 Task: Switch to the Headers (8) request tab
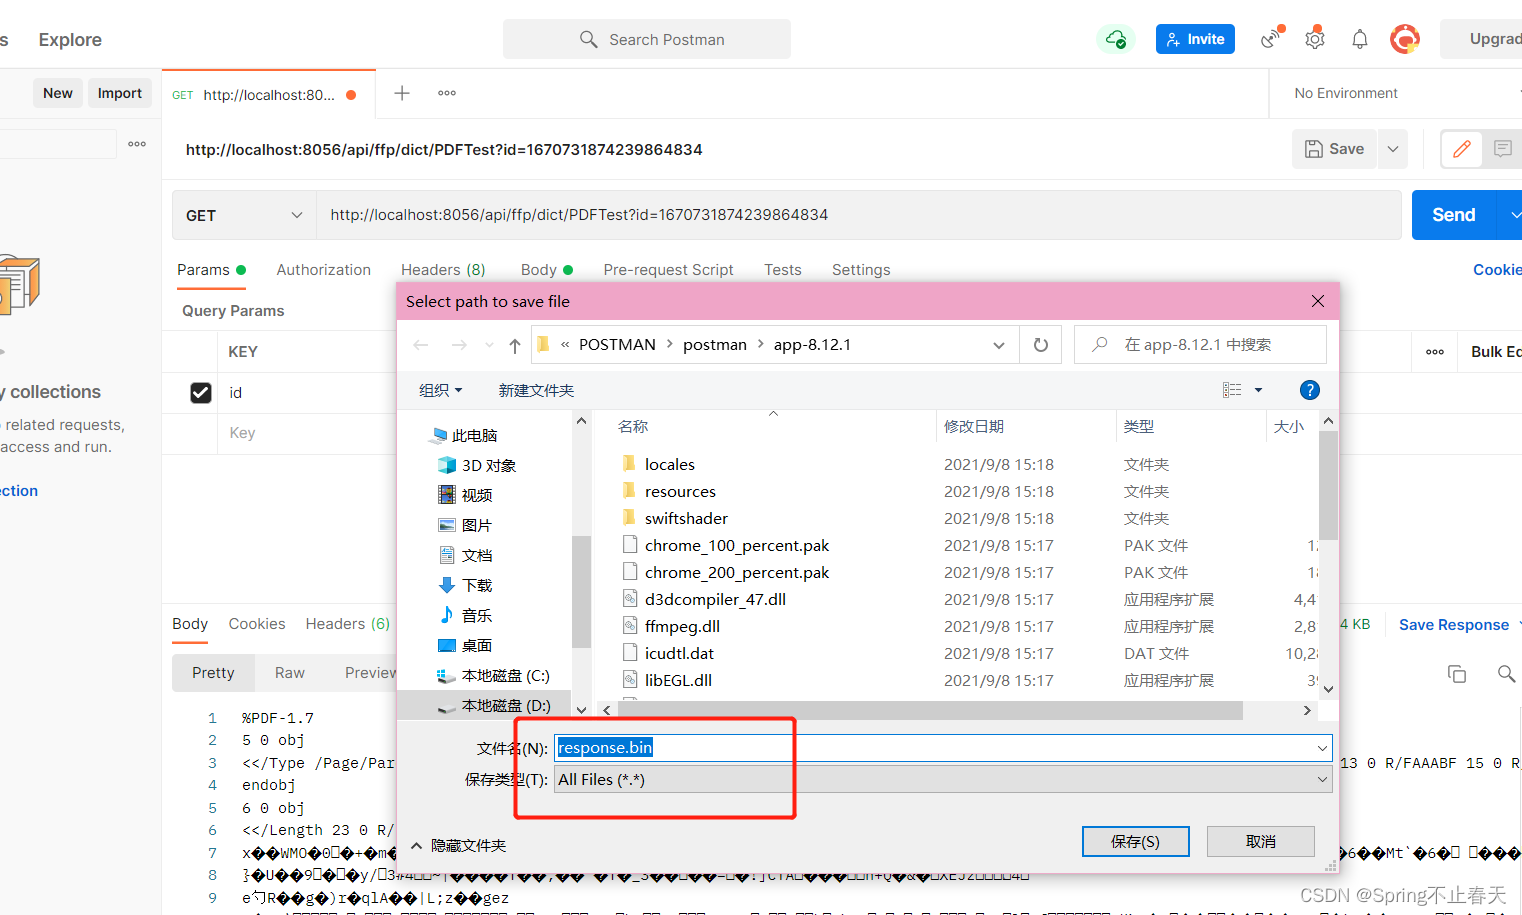tap(443, 270)
